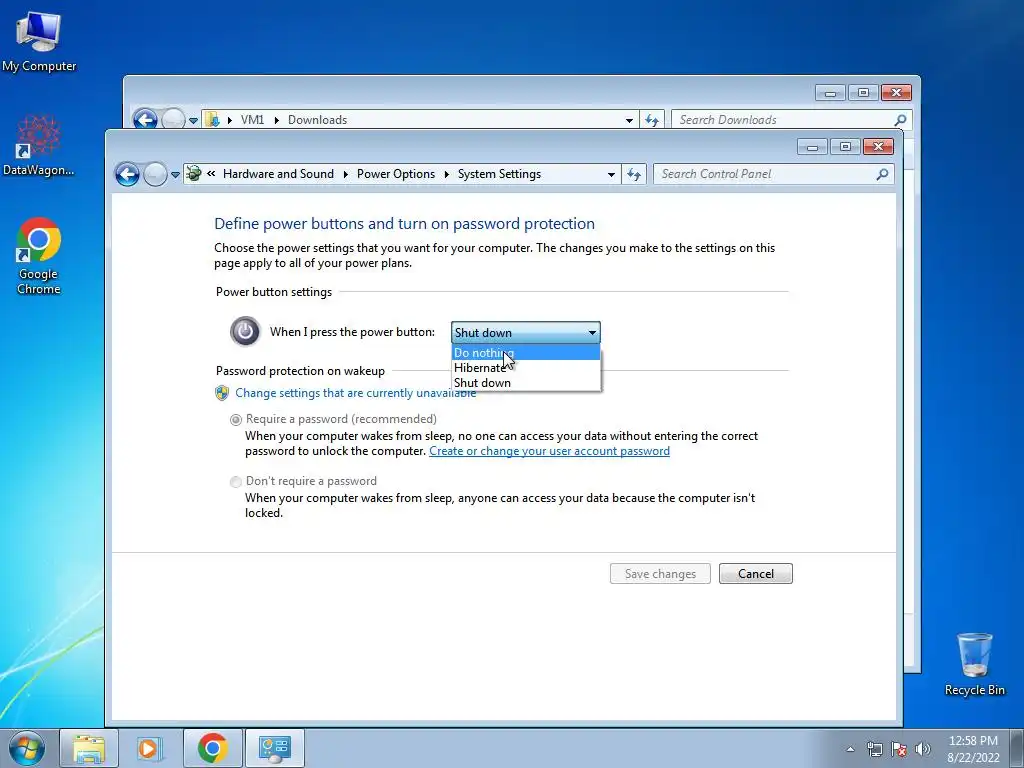The height and width of the screenshot is (768, 1024).
Task: Open Create or change your user account password
Action: 549,451
